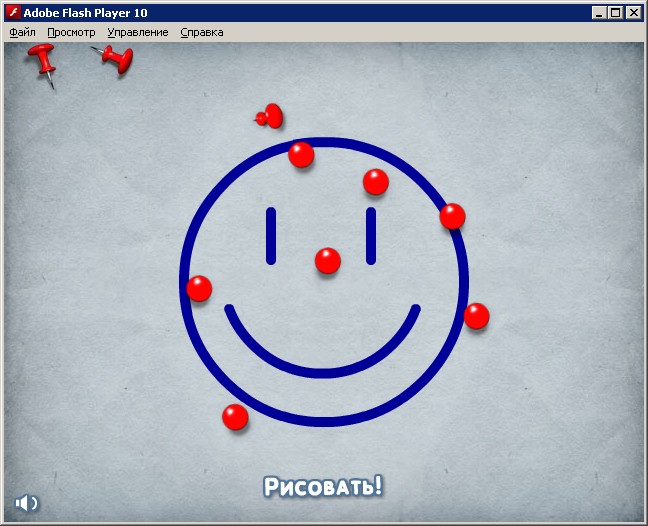Click the pushpin lying just above the smiley circle
This screenshot has height=526, width=648.
pos(269,118)
